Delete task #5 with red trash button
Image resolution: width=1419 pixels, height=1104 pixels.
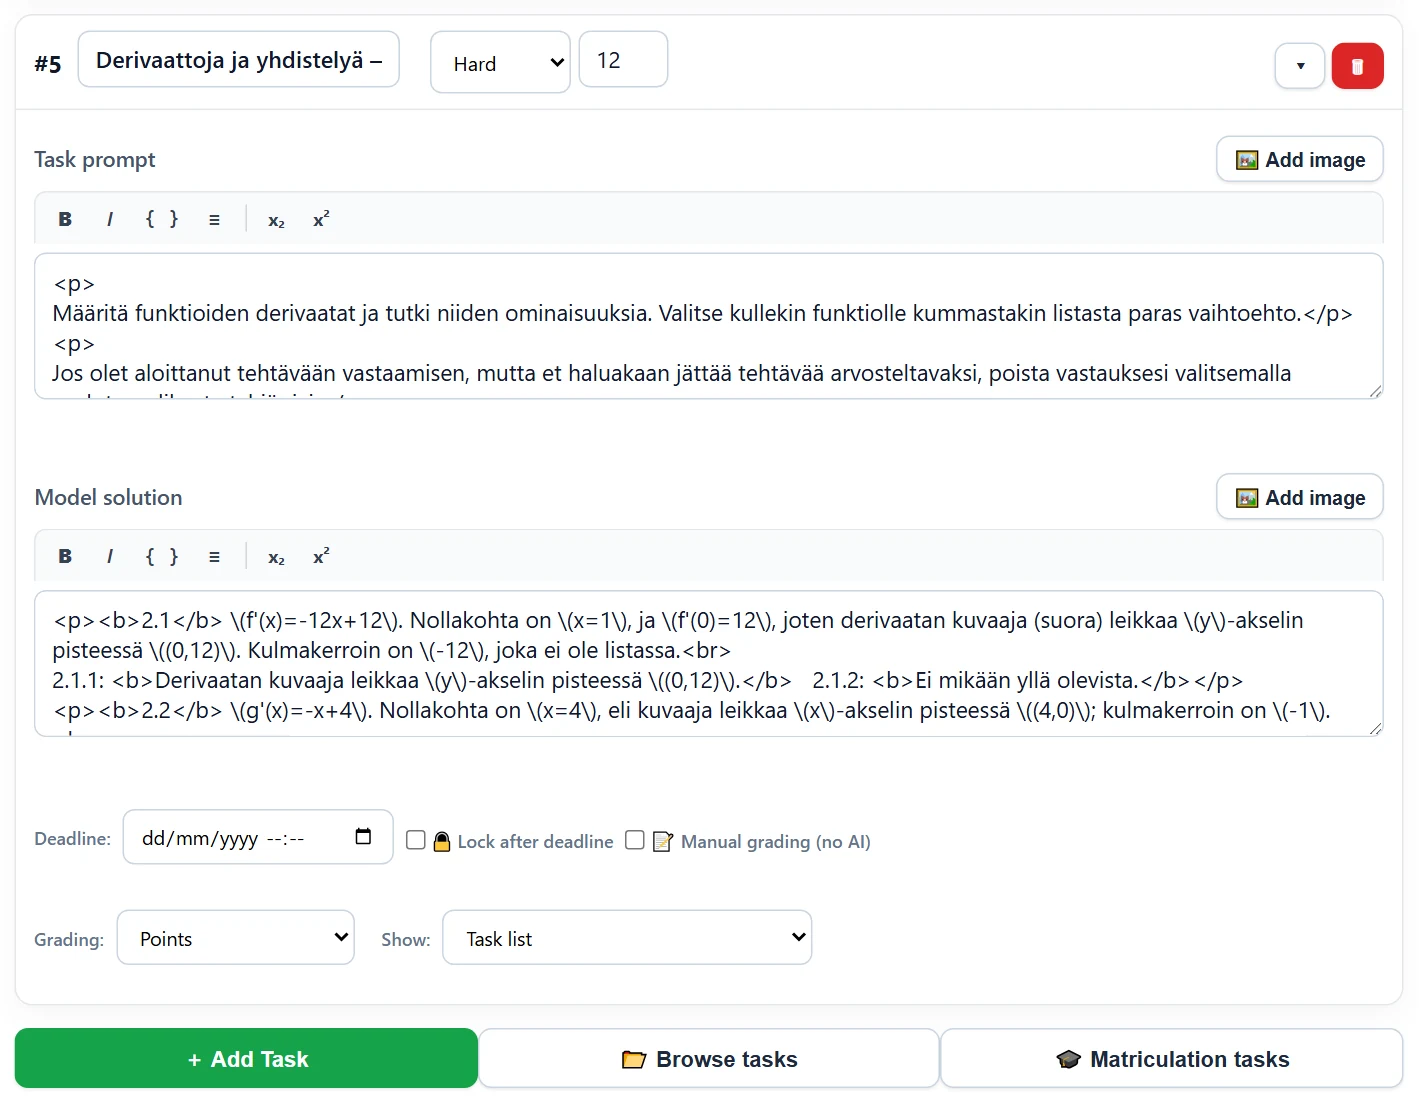(1357, 66)
